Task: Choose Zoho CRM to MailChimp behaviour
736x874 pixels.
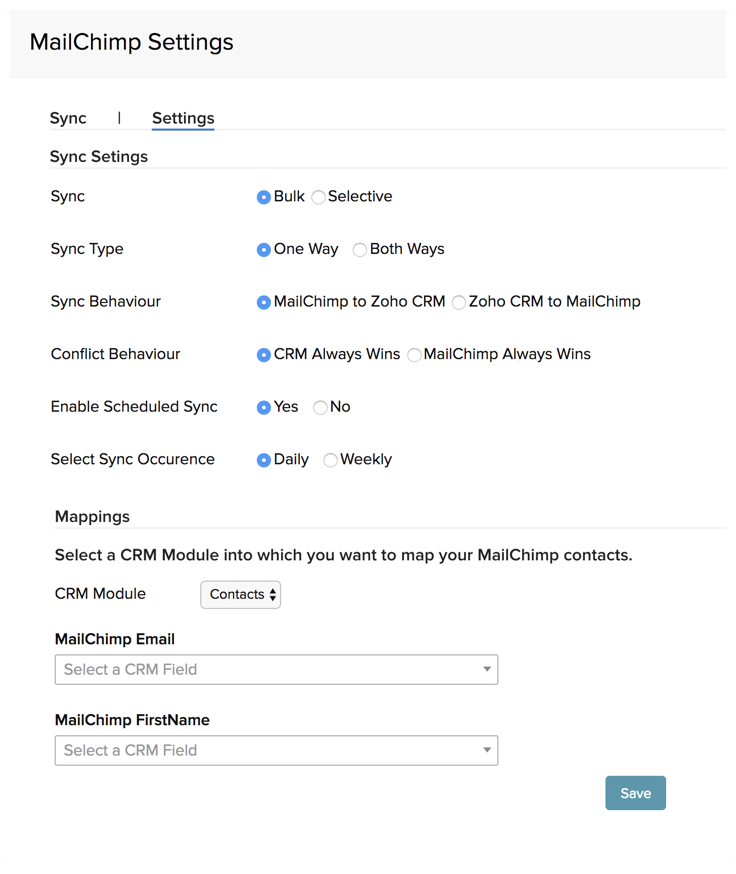Action: [459, 302]
